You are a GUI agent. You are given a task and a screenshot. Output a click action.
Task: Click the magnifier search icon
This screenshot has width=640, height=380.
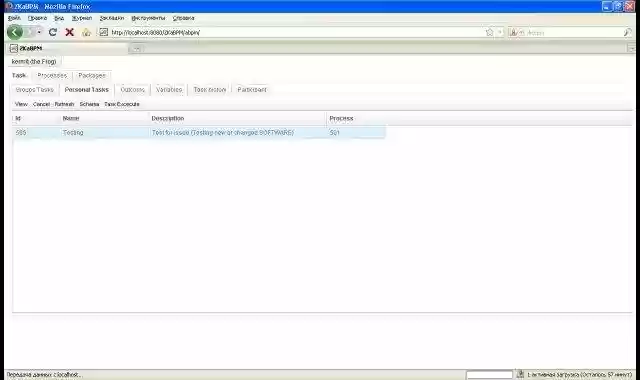point(628,32)
